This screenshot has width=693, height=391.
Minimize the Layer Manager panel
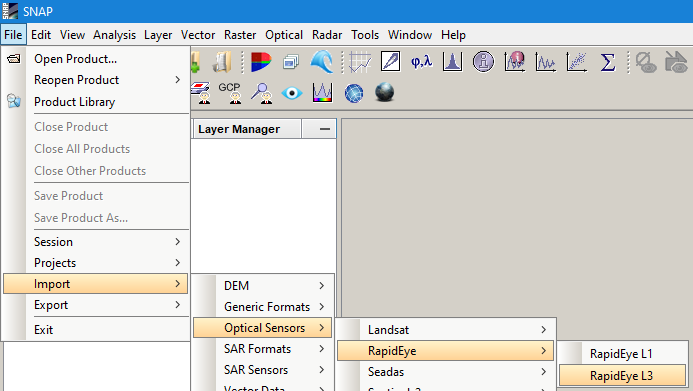(324, 129)
